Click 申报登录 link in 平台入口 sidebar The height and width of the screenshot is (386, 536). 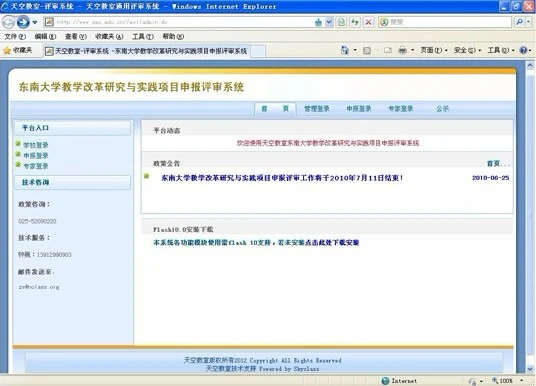click(36, 156)
